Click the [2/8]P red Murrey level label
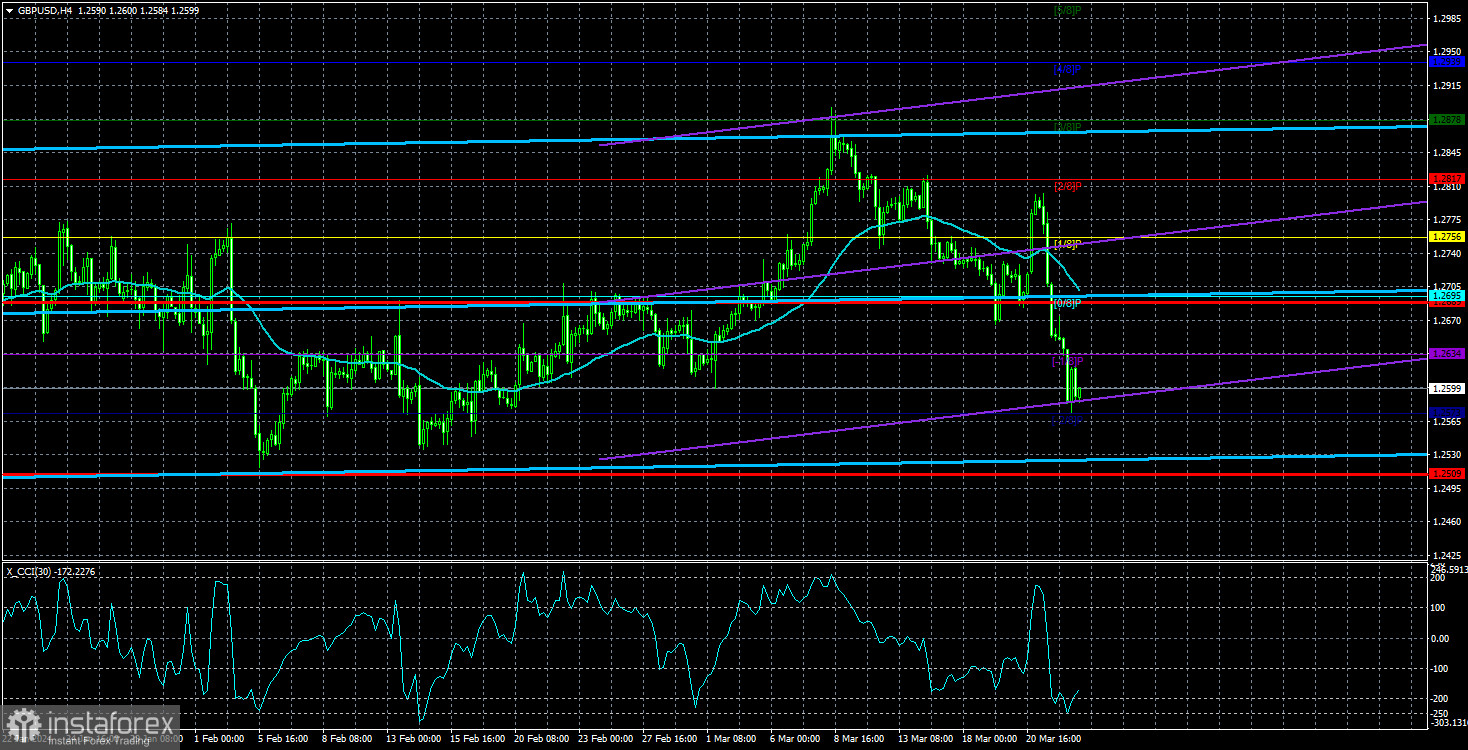Viewport: 1468px width, 750px height. coord(1069,186)
